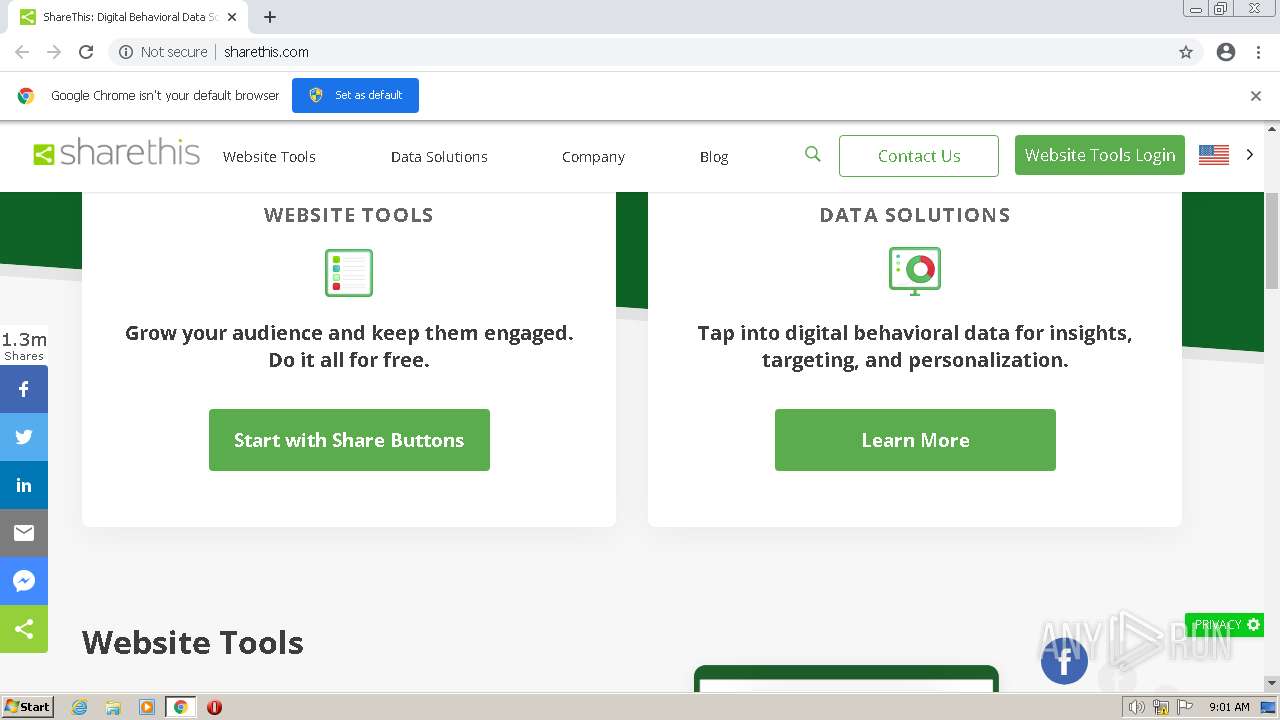Click the 1.3m Shares counter
The width and height of the screenshot is (1280, 720).
pos(24,345)
